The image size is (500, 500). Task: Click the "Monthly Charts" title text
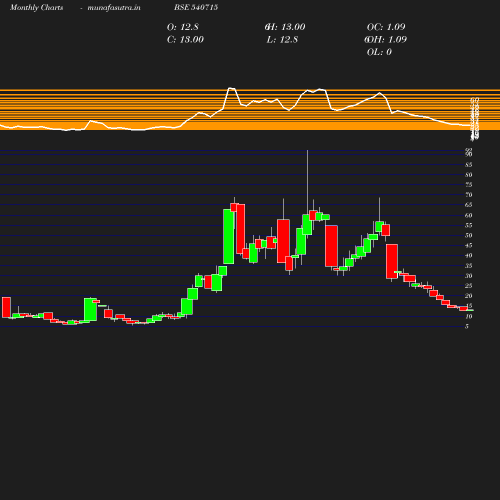(37, 7)
